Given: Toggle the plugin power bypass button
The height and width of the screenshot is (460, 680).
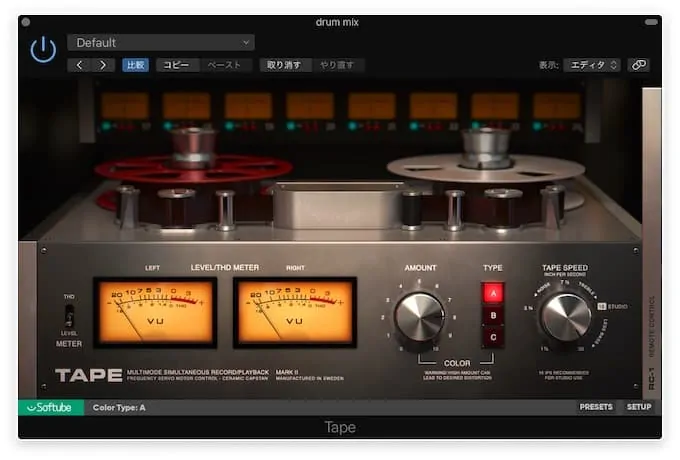Looking at the screenshot, I should [x=43, y=50].
